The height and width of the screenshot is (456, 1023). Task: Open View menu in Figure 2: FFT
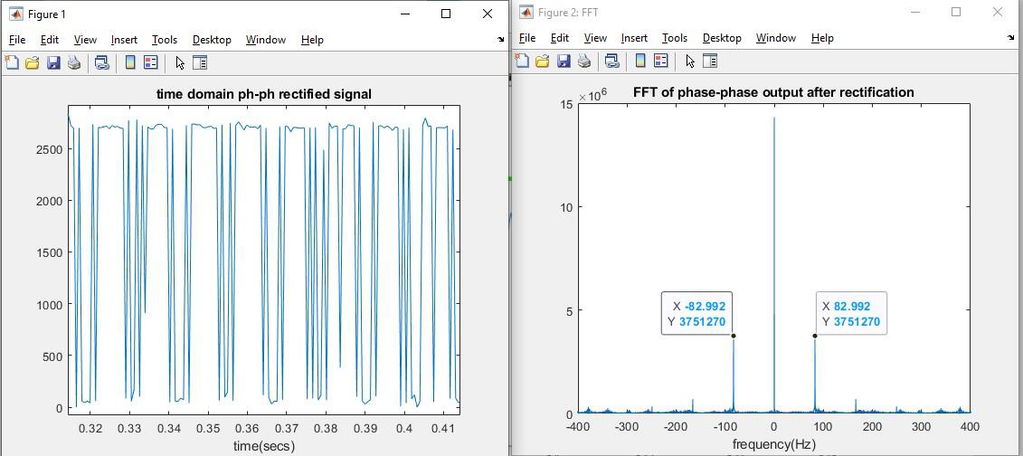[595, 38]
